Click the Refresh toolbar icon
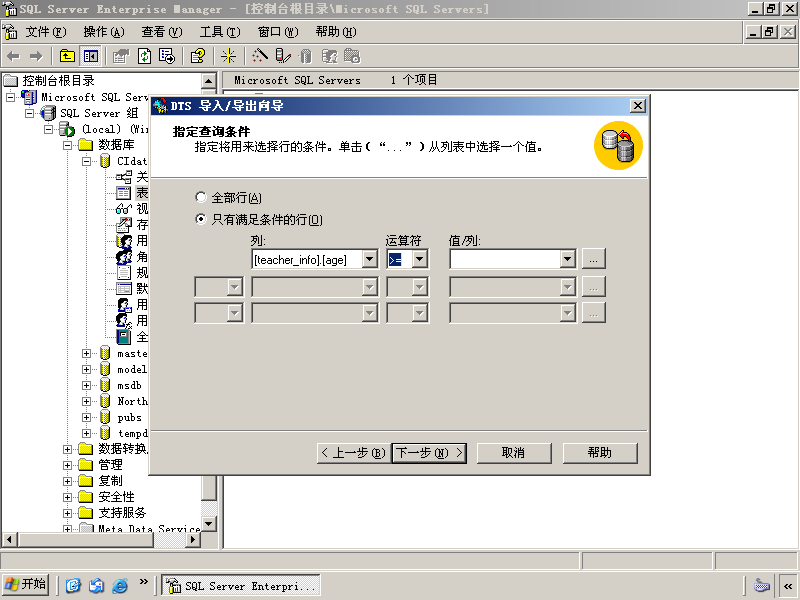The image size is (800, 600). point(144,56)
